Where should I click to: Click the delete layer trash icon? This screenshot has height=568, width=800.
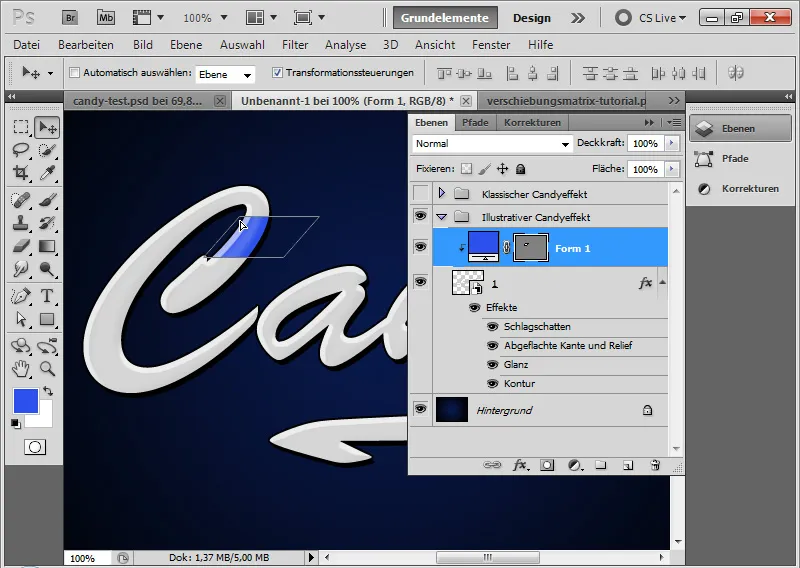click(x=655, y=465)
